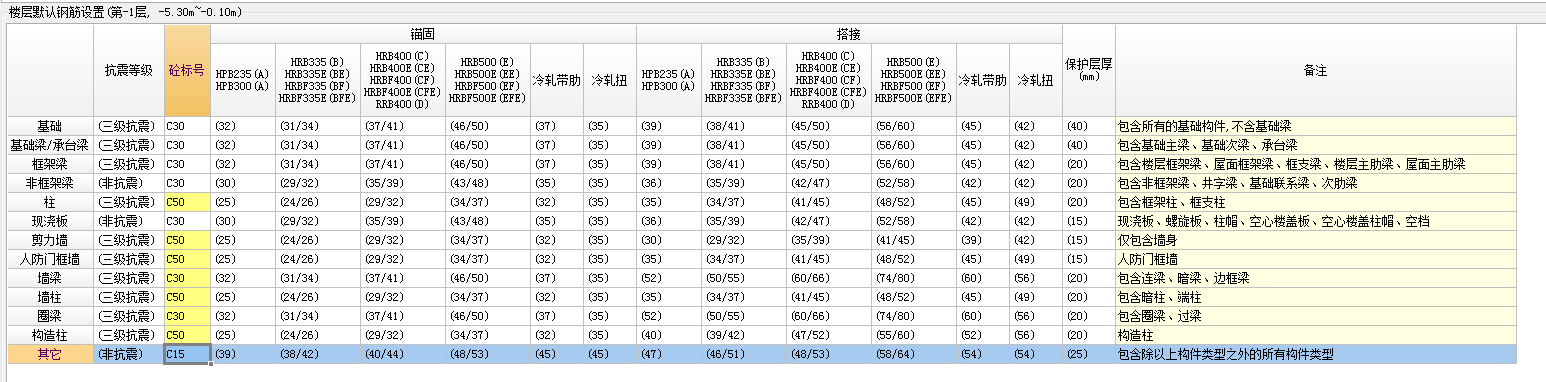Select the 砼标号 column header
The width and height of the screenshot is (1546, 382).
coord(187,71)
